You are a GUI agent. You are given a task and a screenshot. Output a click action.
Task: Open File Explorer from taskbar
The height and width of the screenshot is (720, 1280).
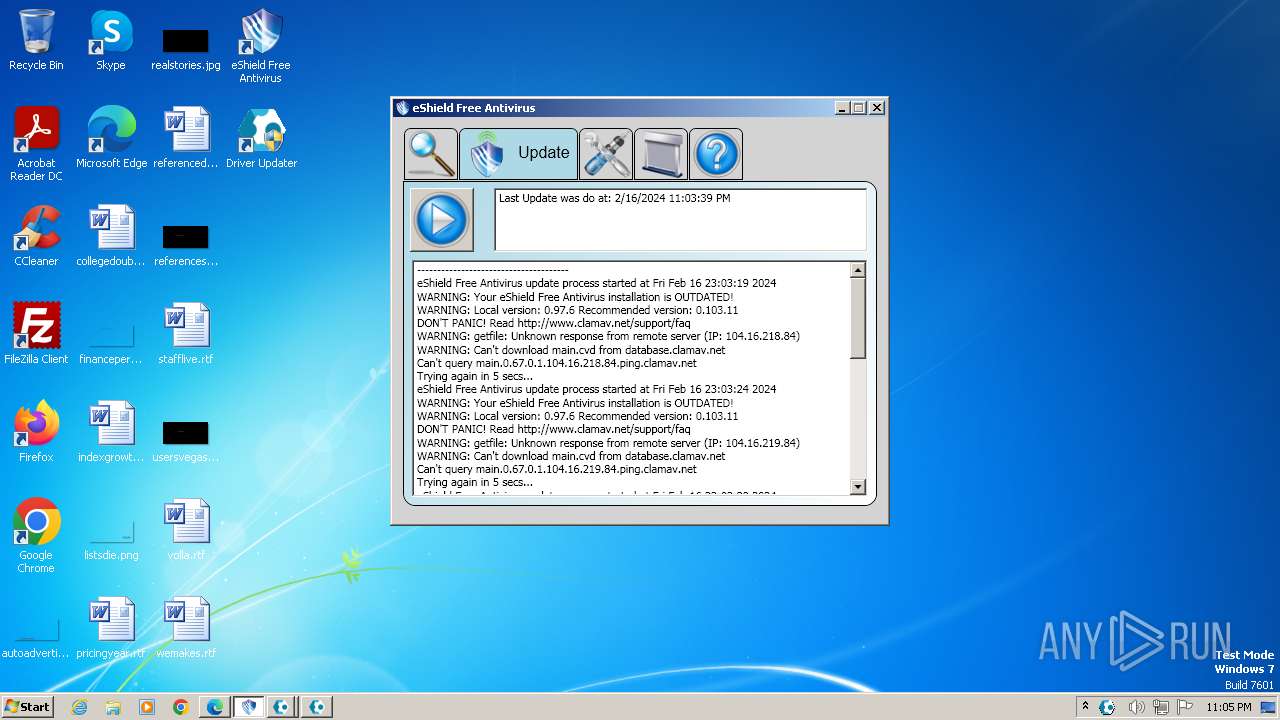point(113,707)
